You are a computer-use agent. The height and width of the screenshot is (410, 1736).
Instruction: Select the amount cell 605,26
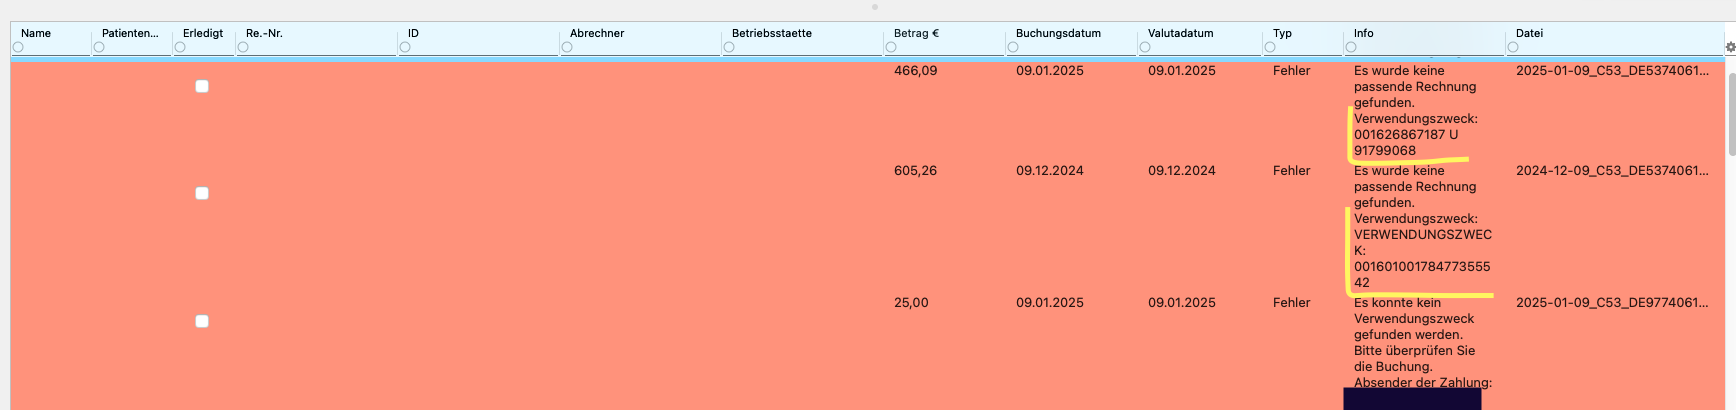coord(915,171)
